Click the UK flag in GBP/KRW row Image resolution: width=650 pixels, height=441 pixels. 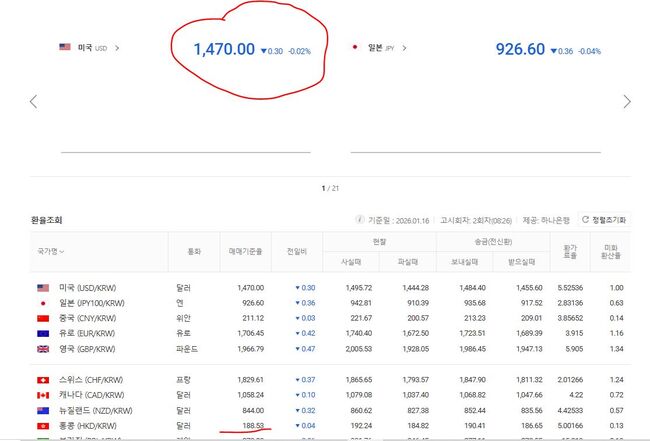pyautogui.click(x=43, y=349)
